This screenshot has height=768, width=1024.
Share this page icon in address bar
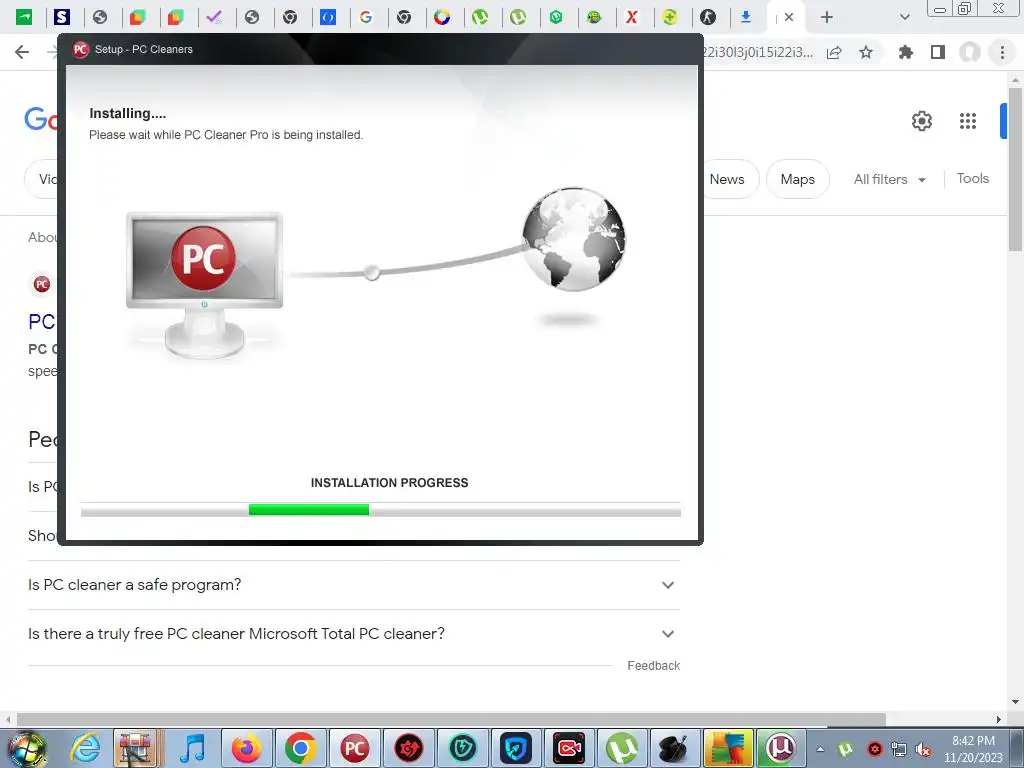(834, 52)
